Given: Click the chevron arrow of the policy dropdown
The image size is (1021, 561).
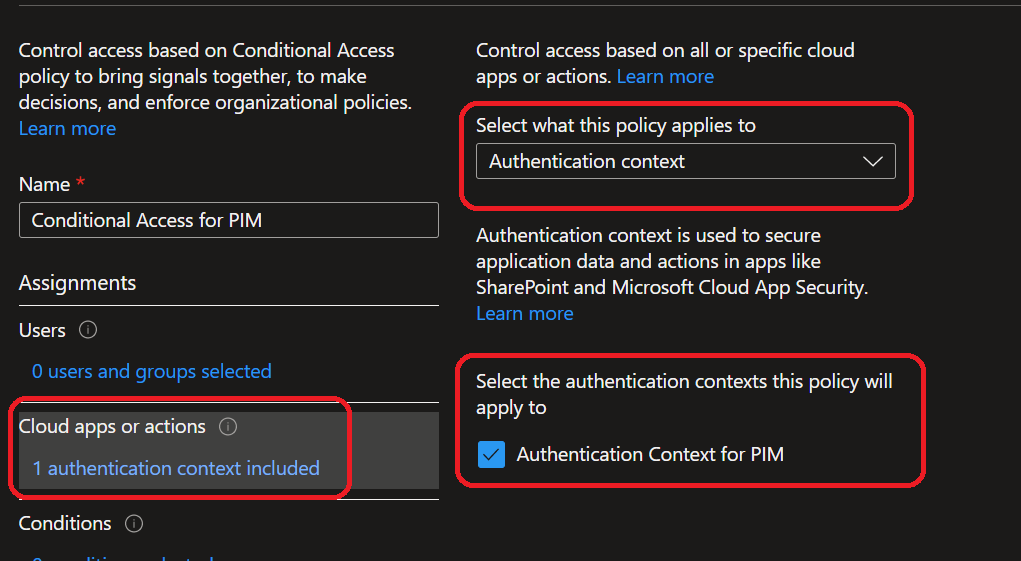Looking at the screenshot, I should click(872, 162).
